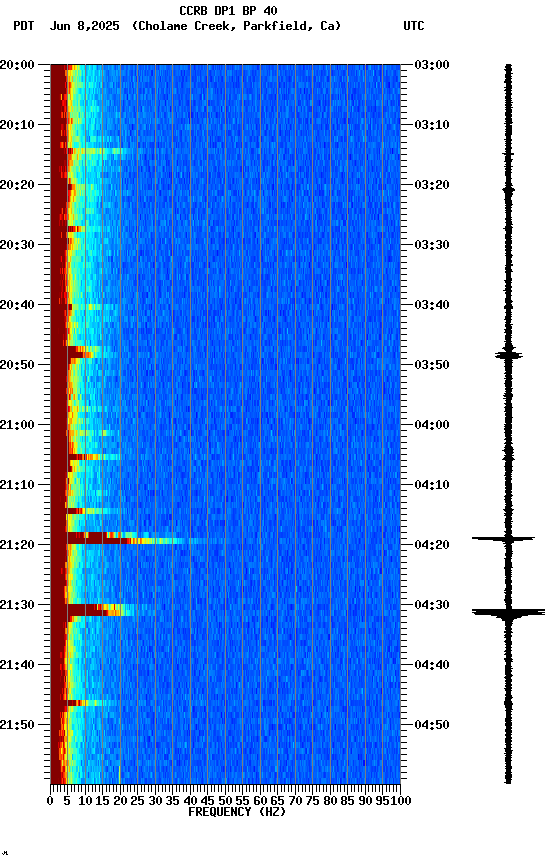The width and height of the screenshot is (552, 864).
Task: Click the 20:50 PDT time label
Action: coord(17,365)
